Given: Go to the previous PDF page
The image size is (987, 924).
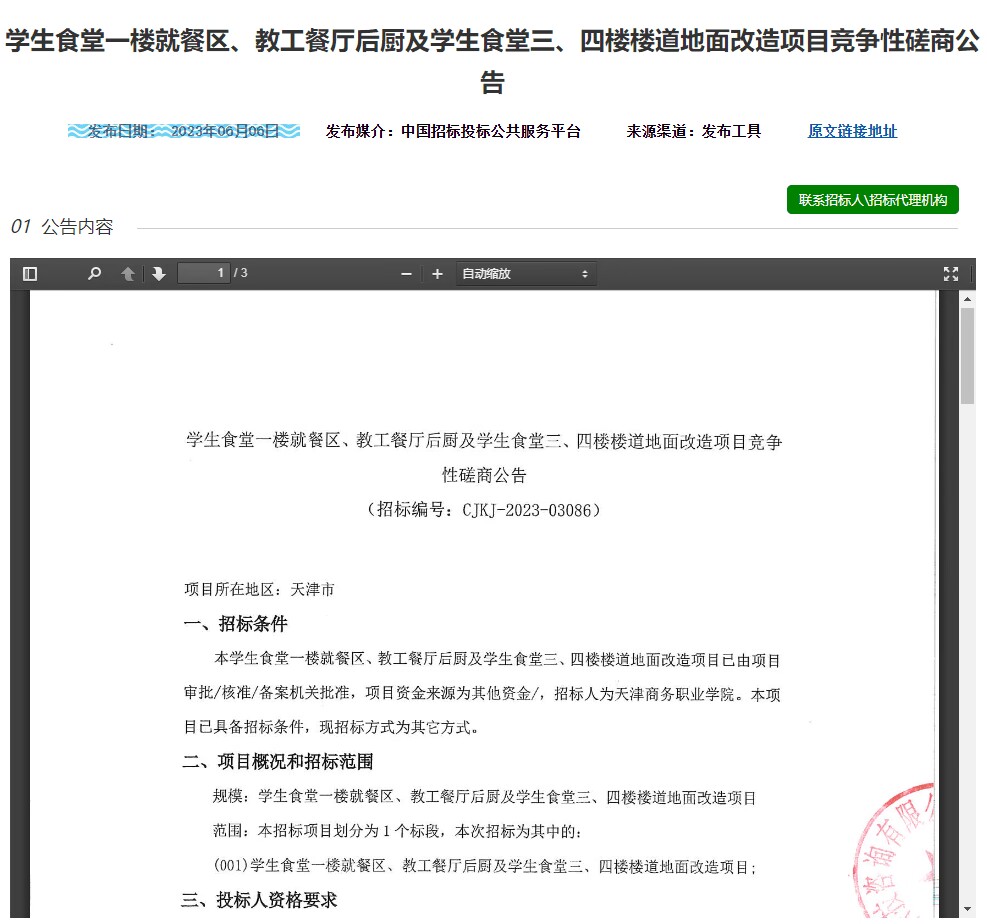Looking at the screenshot, I should pos(128,274).
